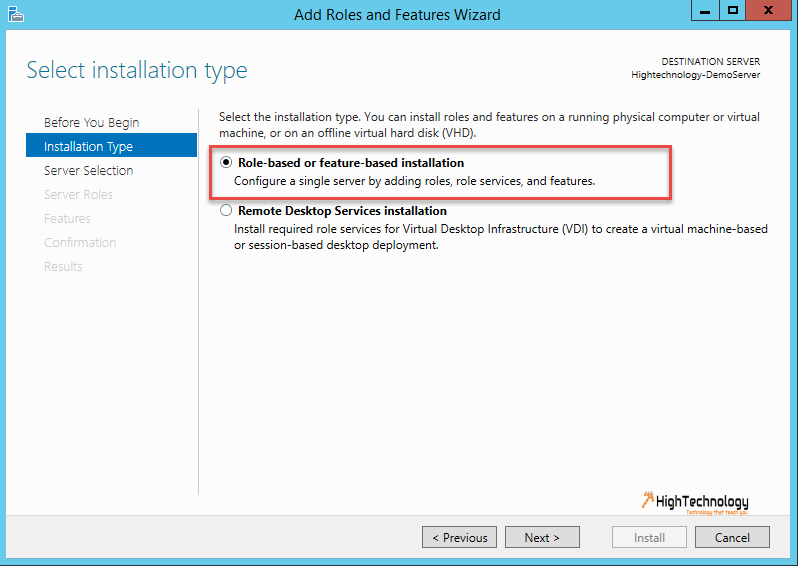Minimize the wizard window
This screenshot has width=798, height=566.
pos(705,10)
